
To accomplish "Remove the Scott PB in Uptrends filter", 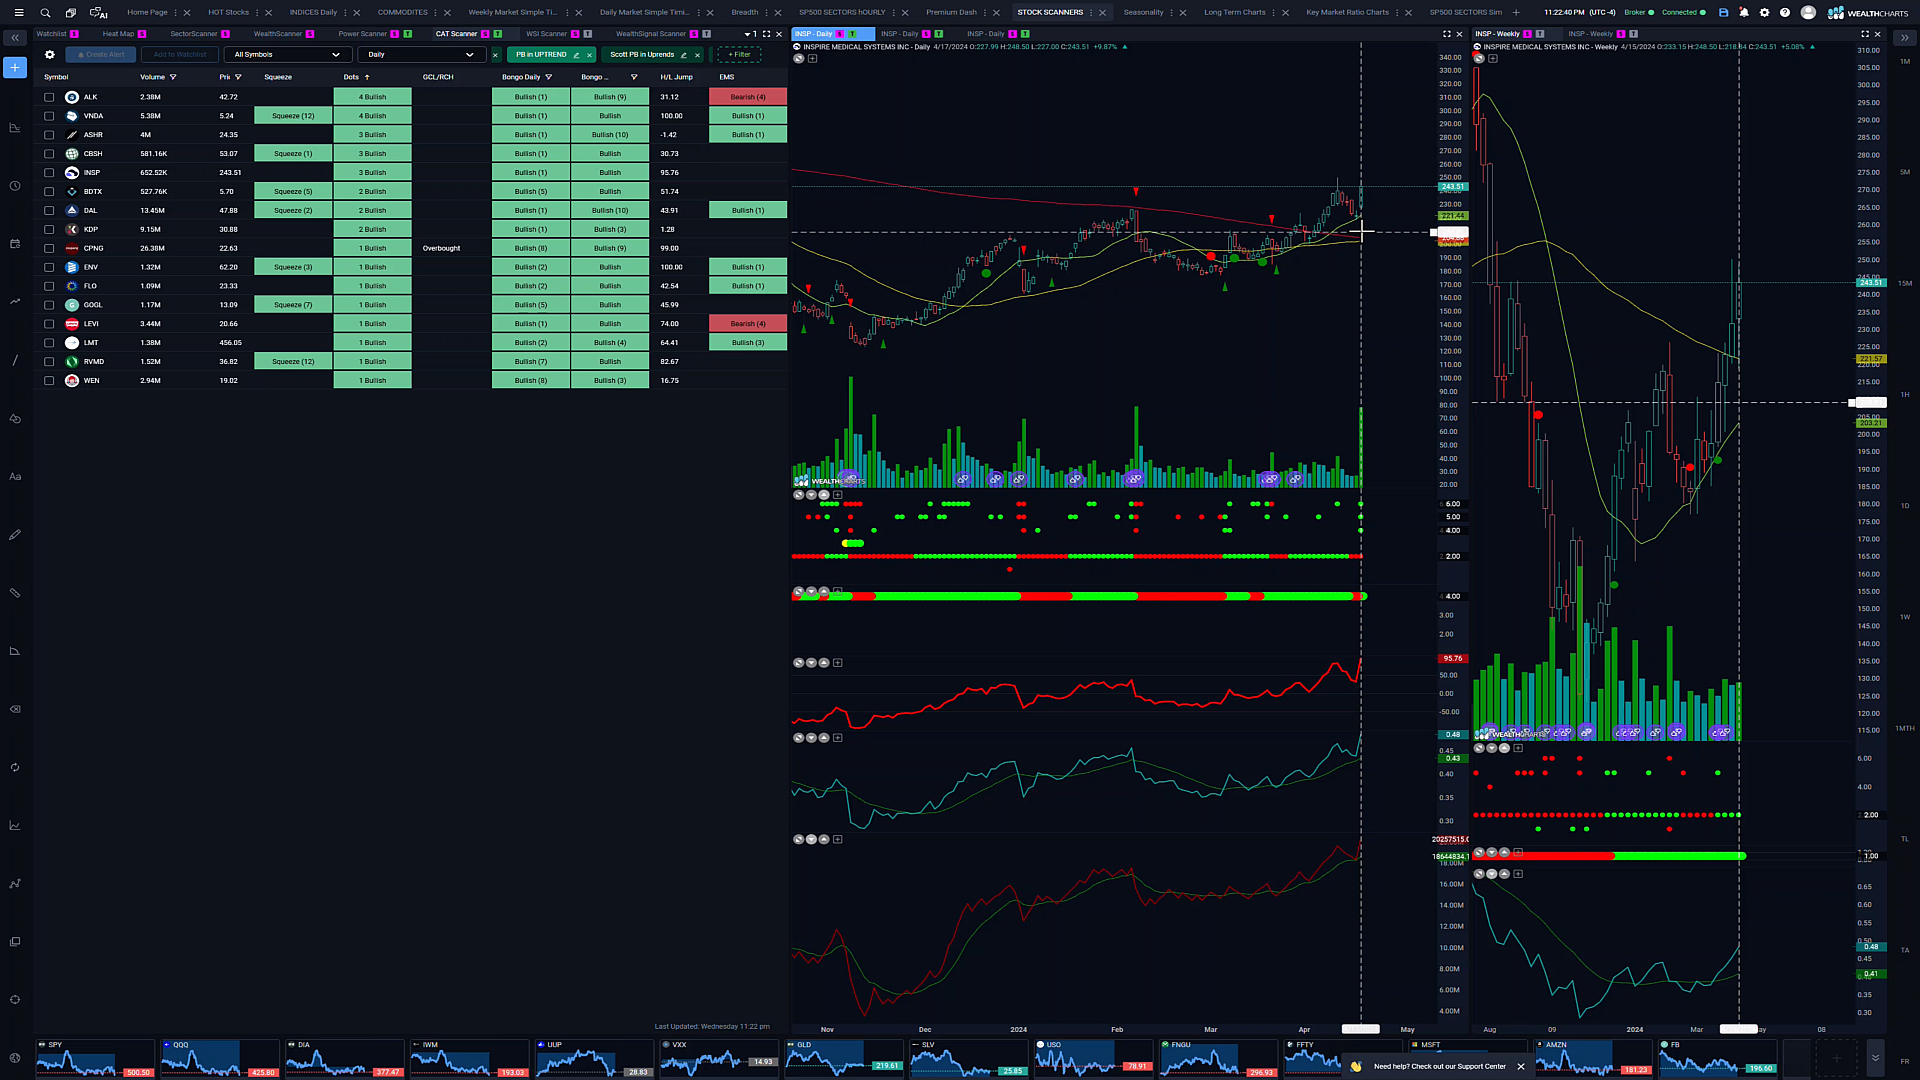I will (x=697, y=55).
